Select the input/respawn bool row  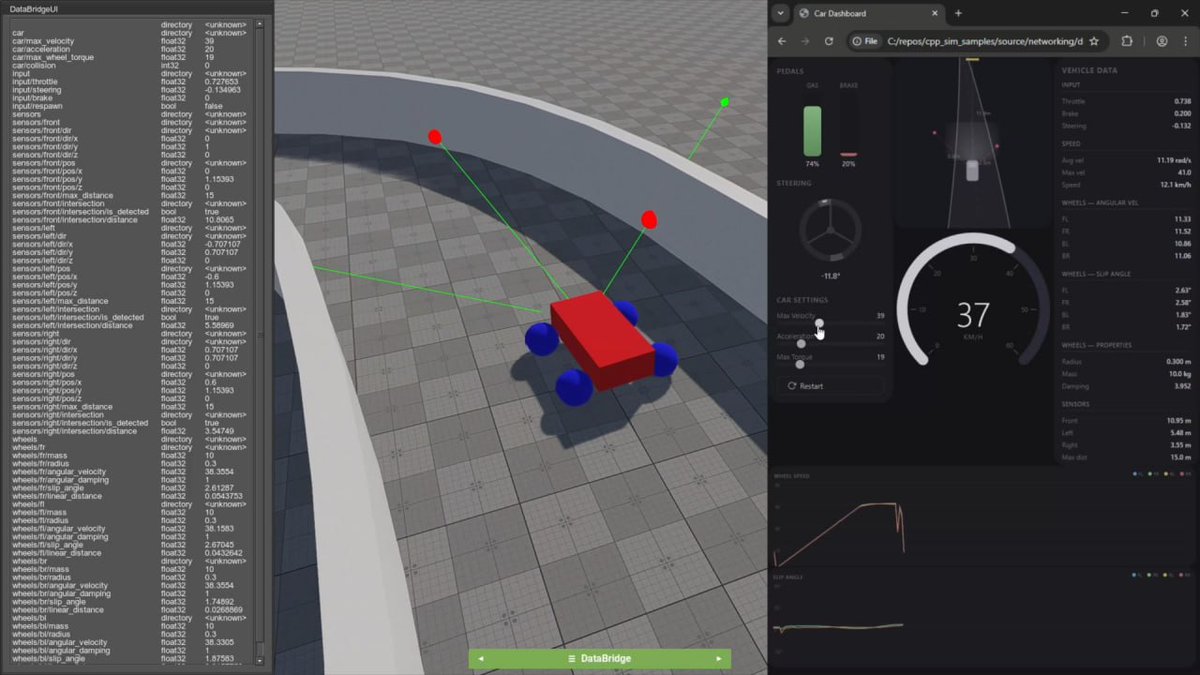[x=133, y=106]
